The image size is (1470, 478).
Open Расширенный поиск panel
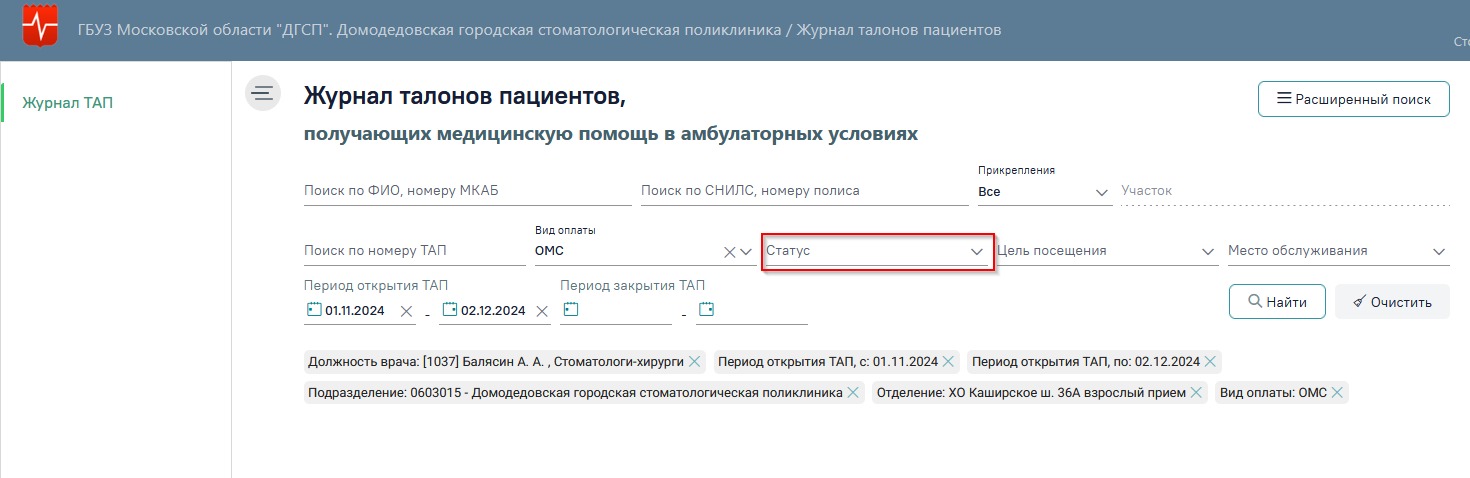point(1353,99)
